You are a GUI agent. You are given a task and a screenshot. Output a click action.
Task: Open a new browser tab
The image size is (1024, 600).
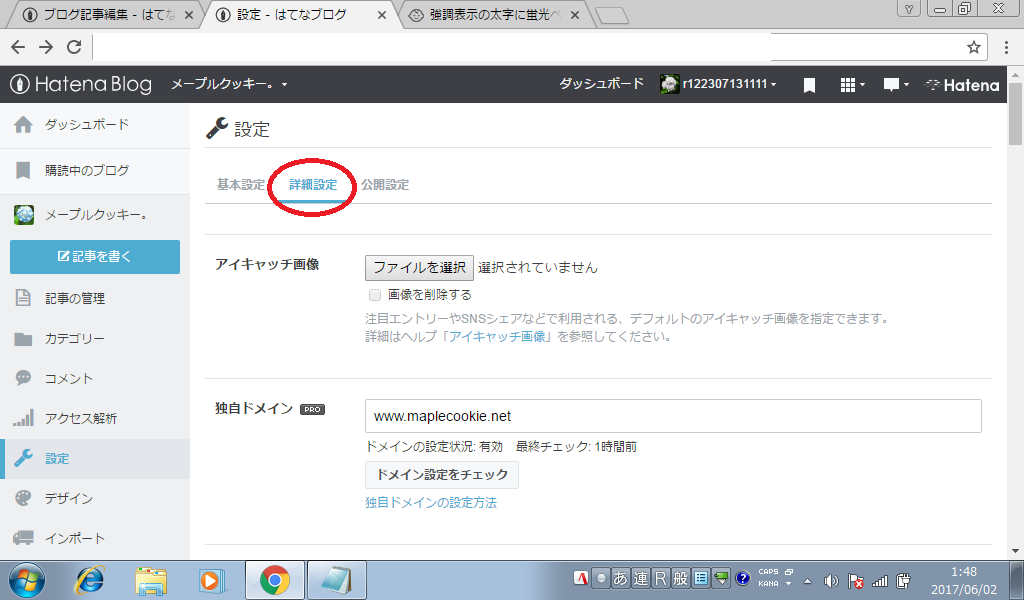[x=612, y=16]
